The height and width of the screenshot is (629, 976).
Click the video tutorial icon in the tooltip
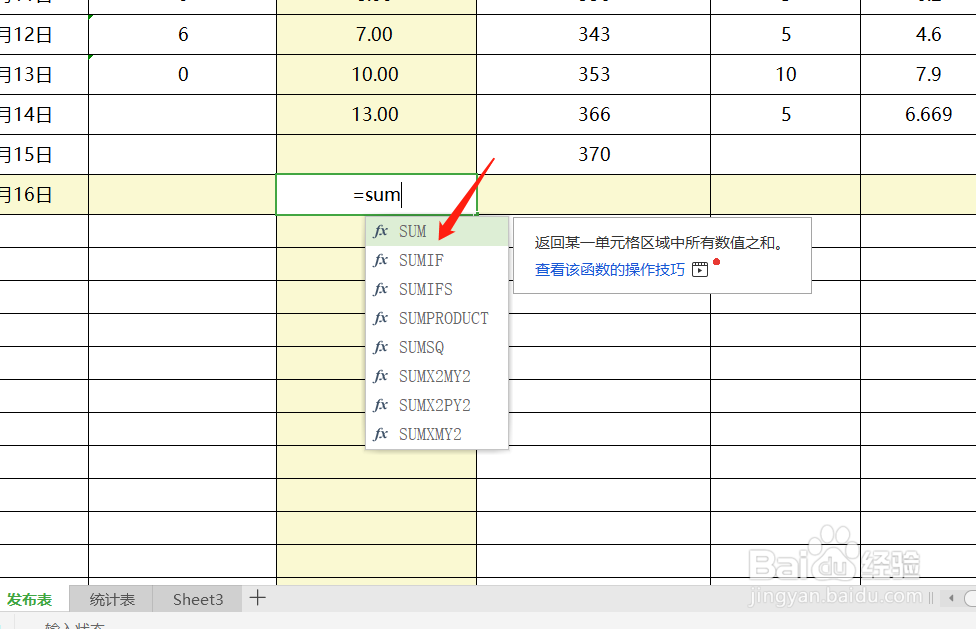point(699,268)
